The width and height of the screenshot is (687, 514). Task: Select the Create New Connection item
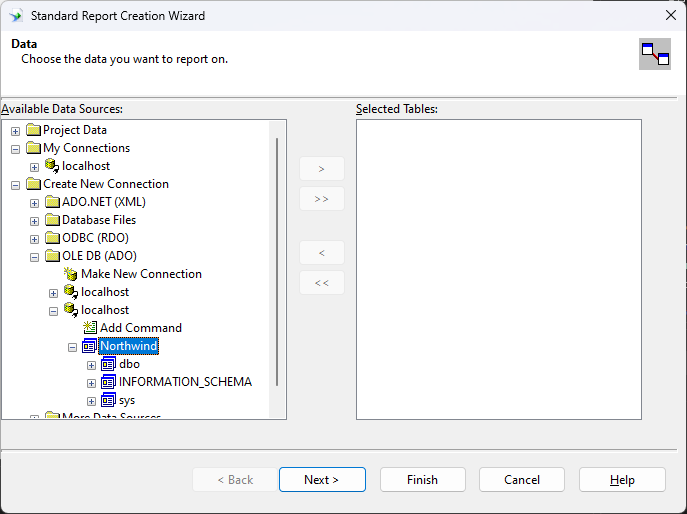click(x=105, y=184)
